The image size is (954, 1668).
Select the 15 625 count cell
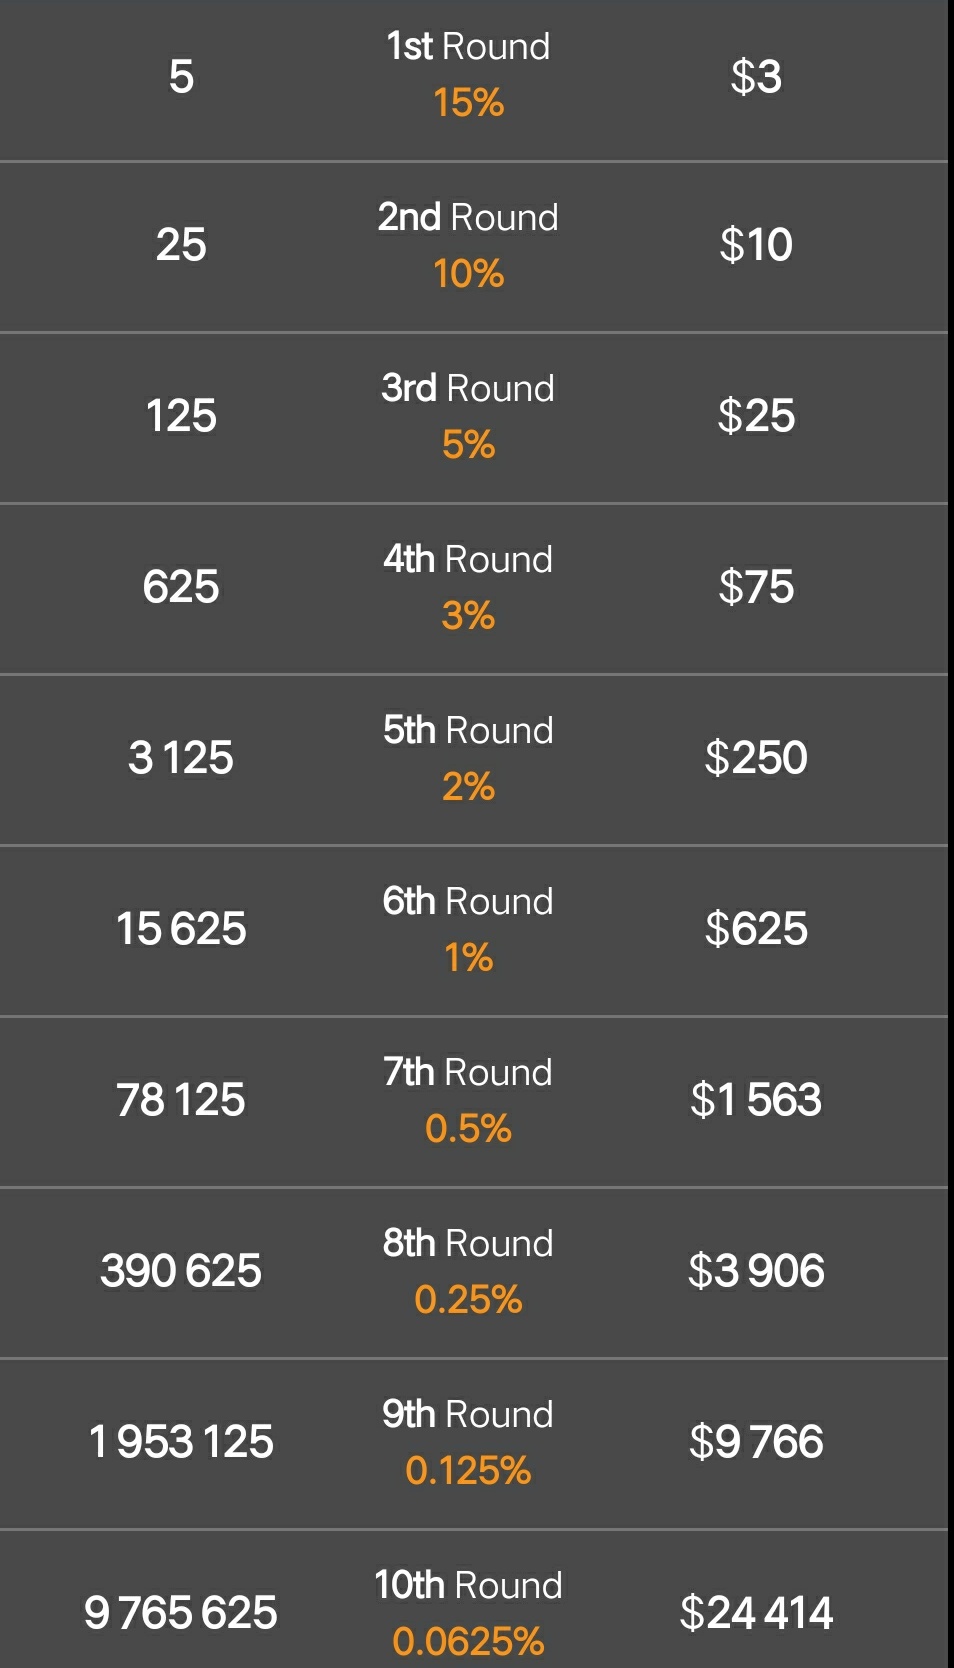(x=181, y=928)
